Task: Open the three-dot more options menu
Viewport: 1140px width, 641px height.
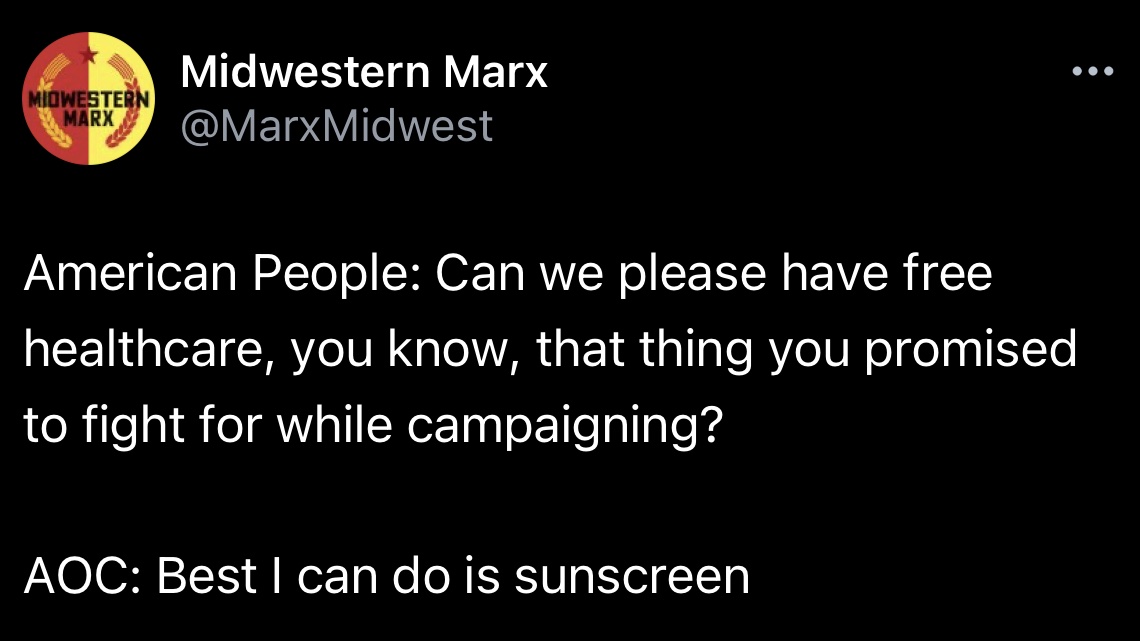Action: (x=1091, y=72)
